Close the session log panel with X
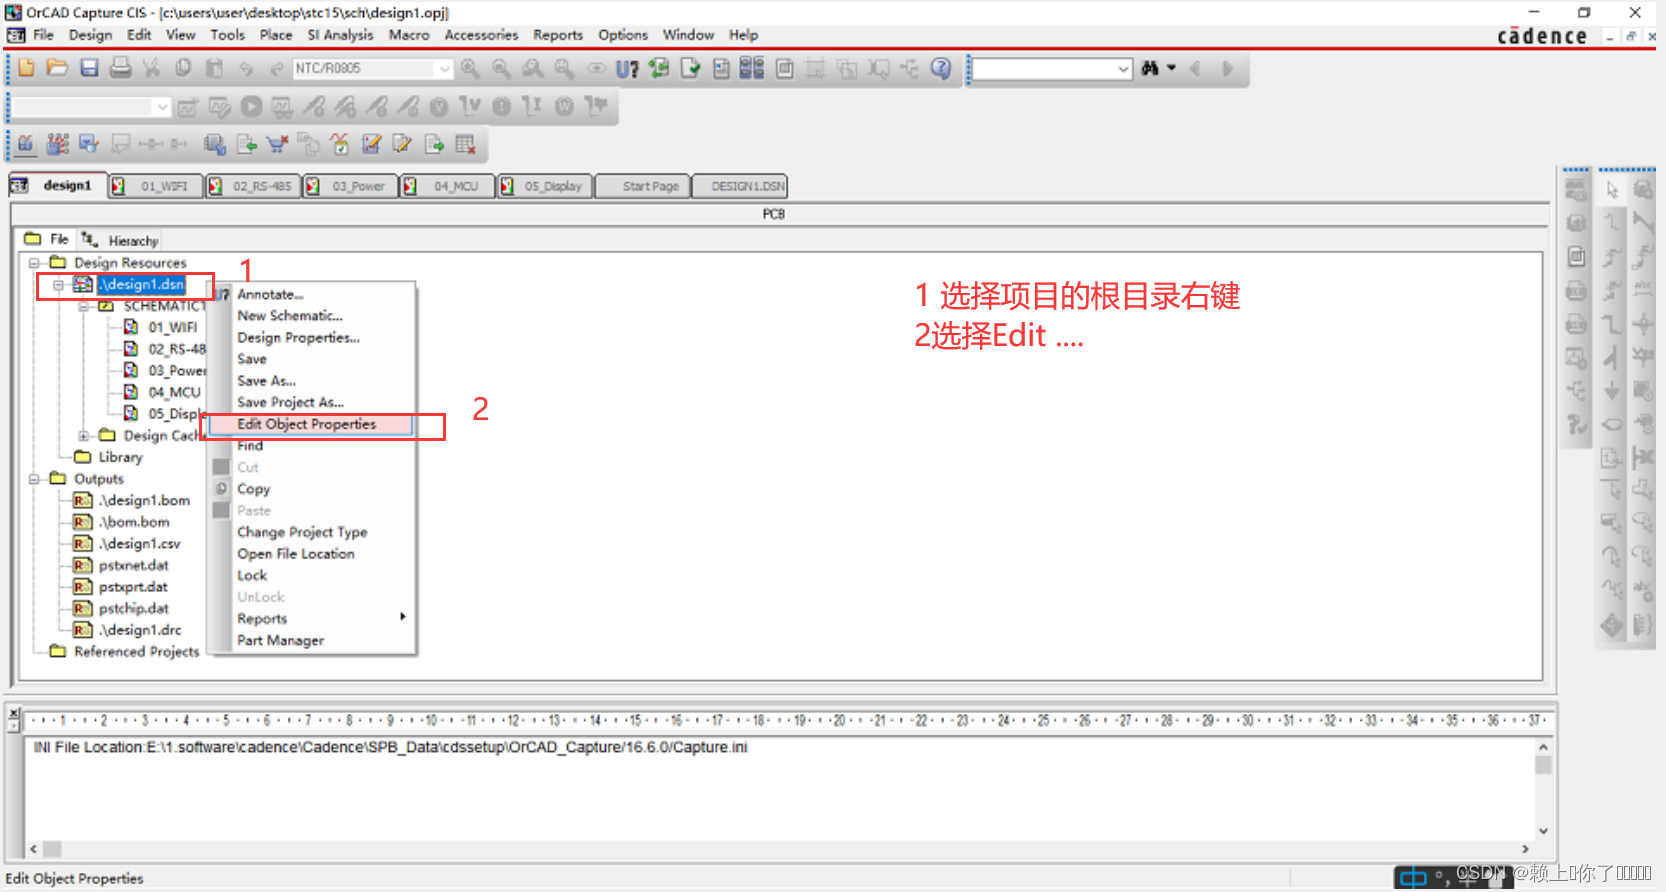1666x892 pixels. [14, 712]
